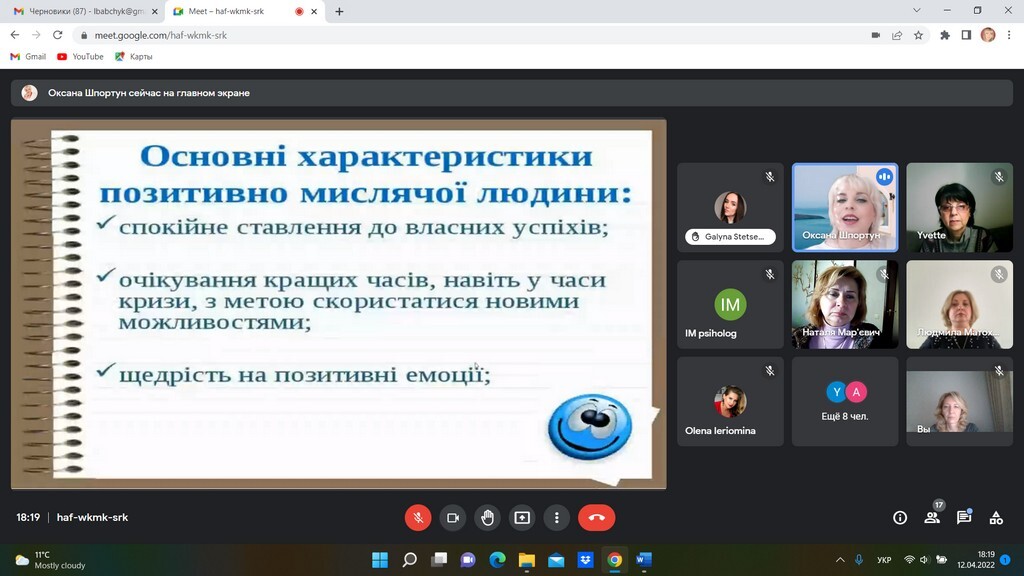The height and width of the screenshot is (576, 1024).
Task: Open the Chrome profile avatar
Action: (x=988, y=35)
